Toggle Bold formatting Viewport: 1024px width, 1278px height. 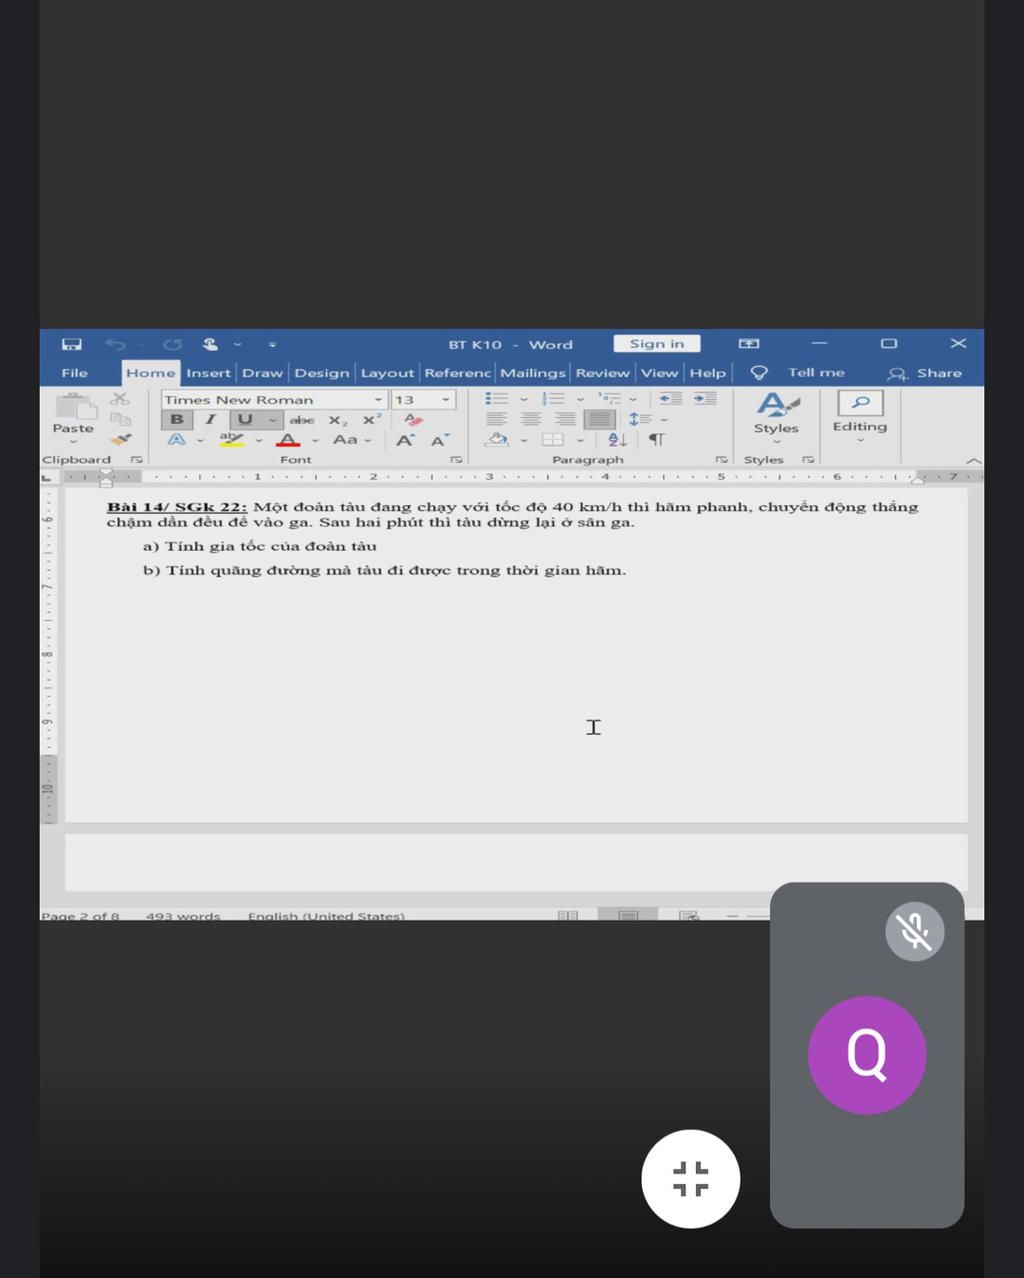[x=177, y=419]
